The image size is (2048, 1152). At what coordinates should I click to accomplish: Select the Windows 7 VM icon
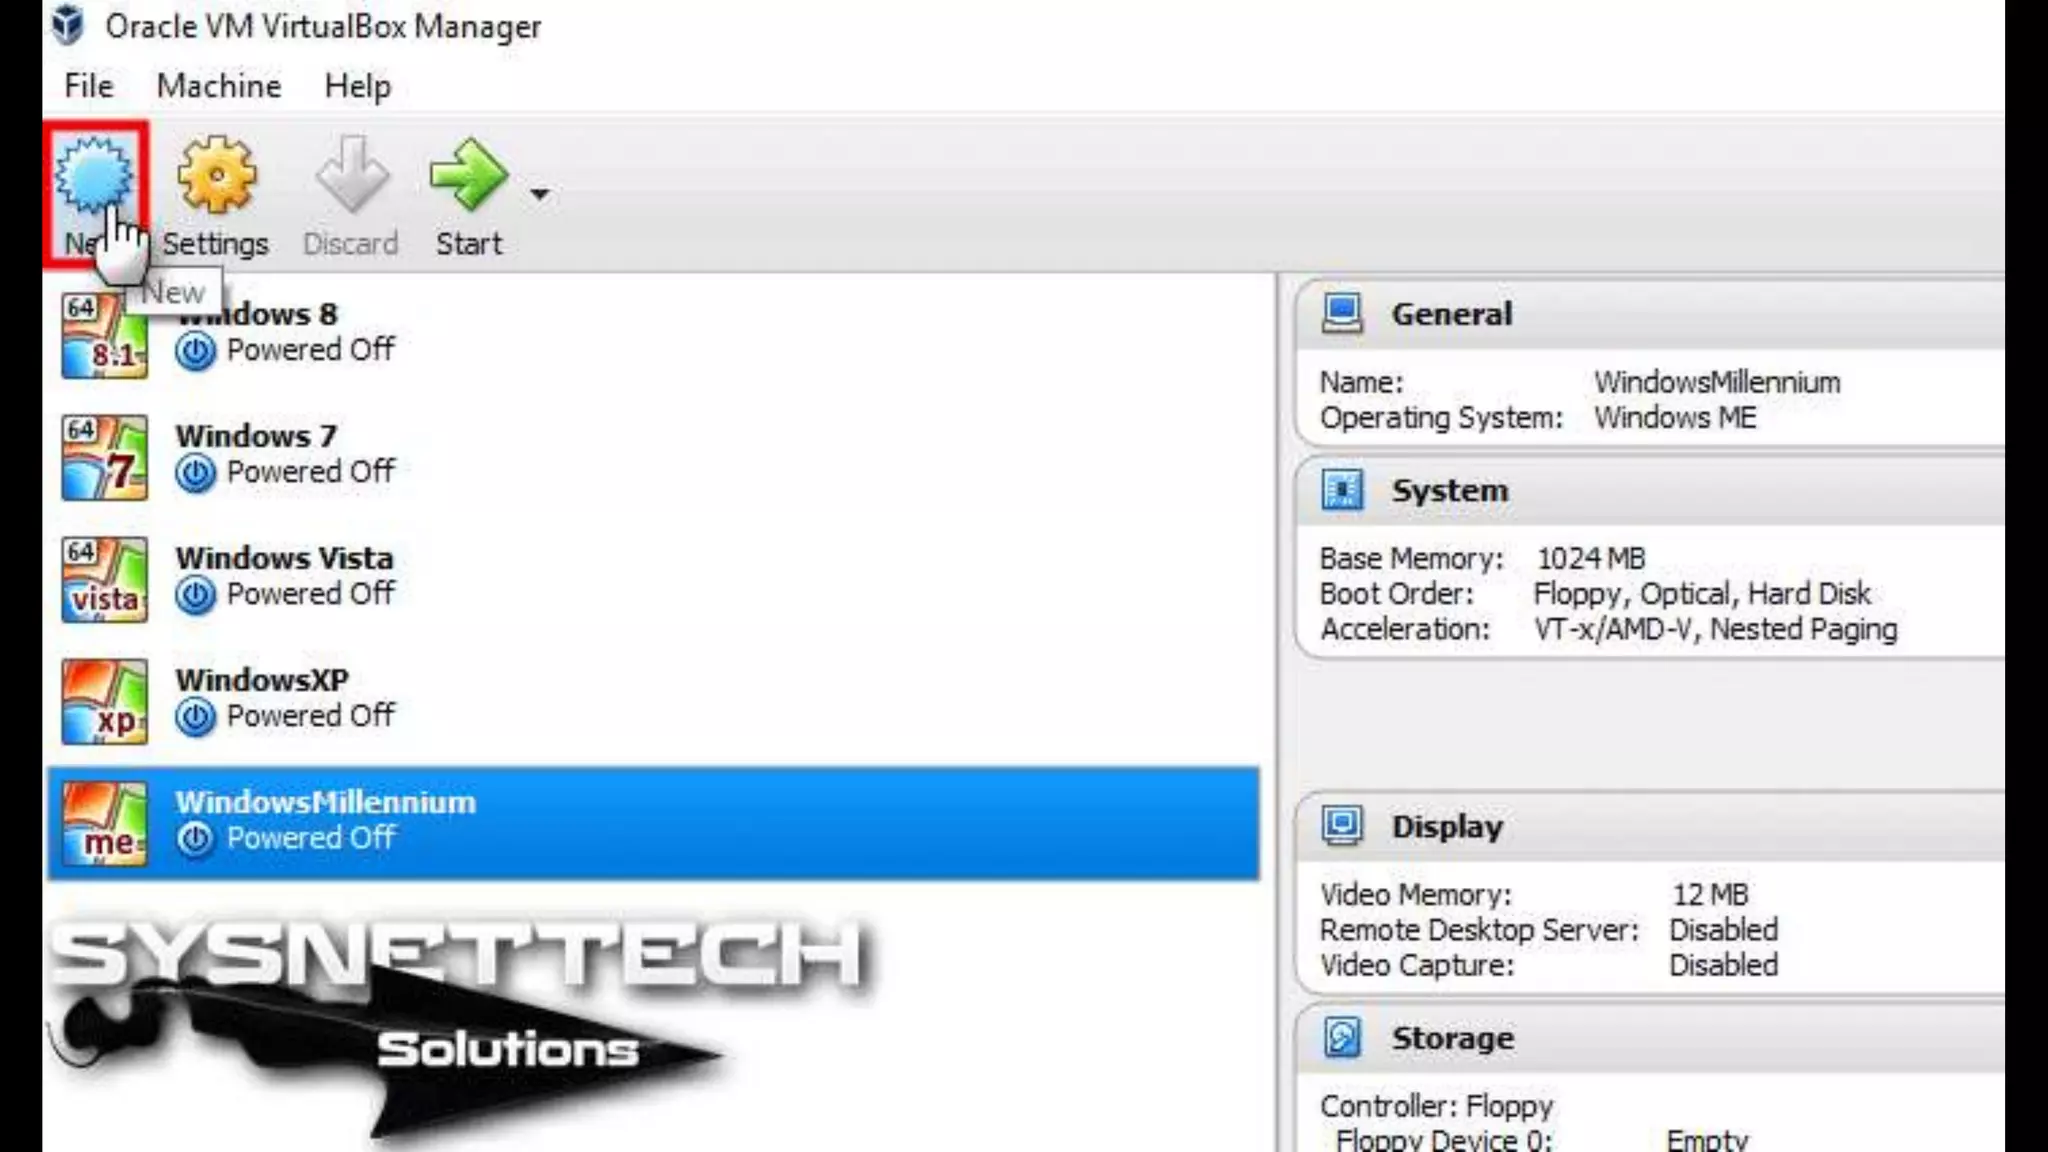coord(104,457)
